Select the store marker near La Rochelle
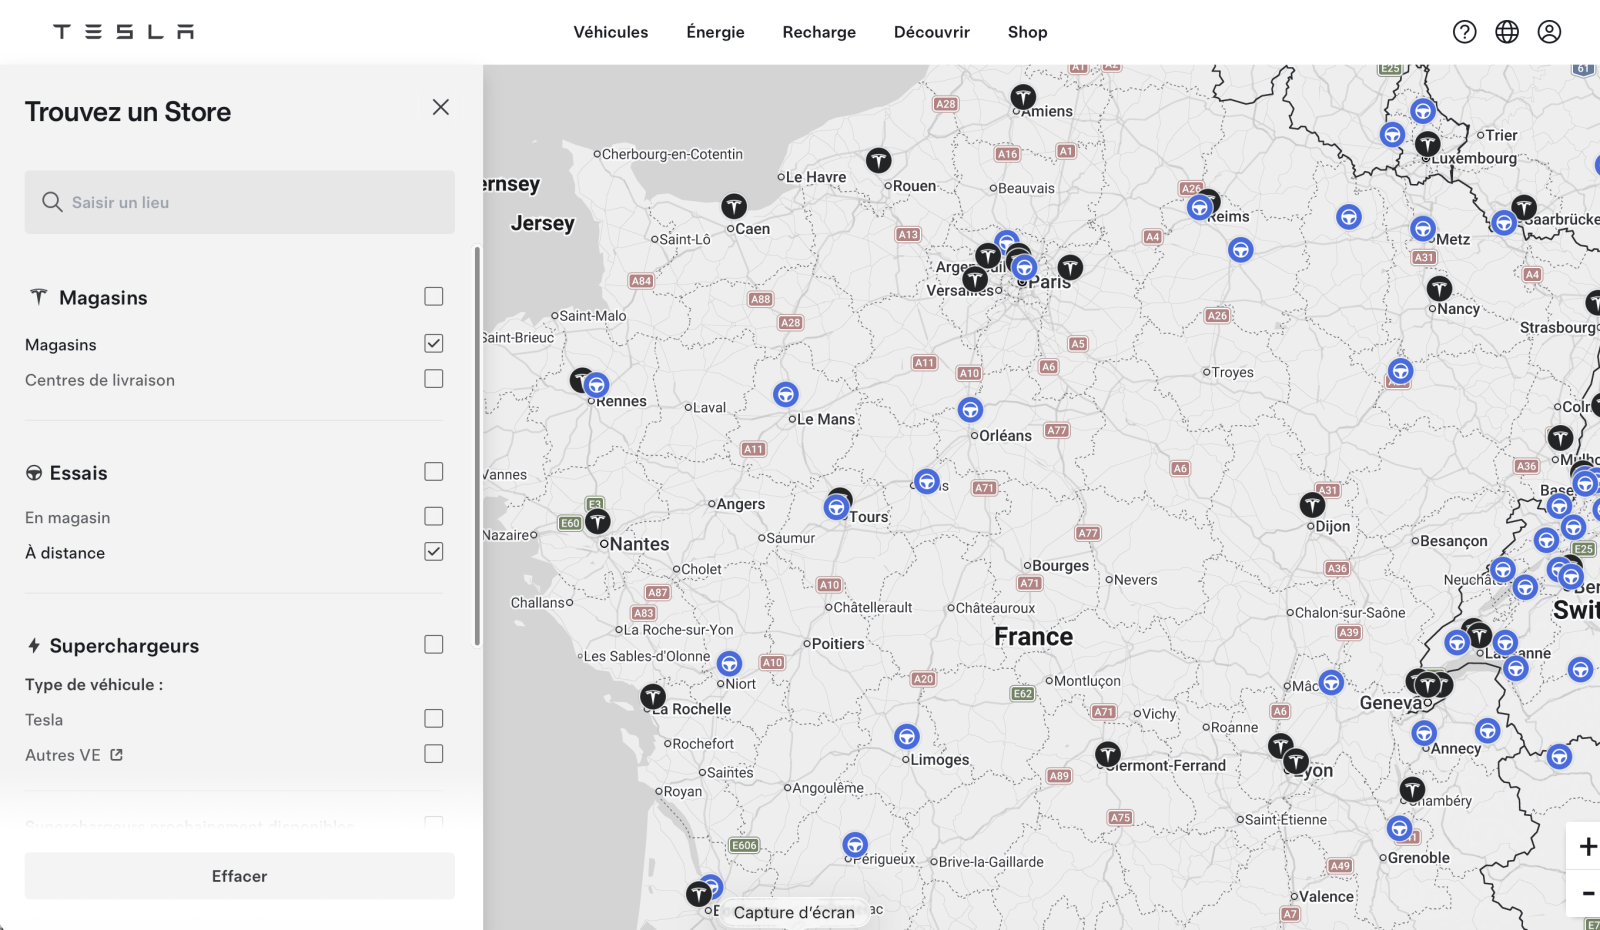The image size is (1600, 930). [x=653, y=696]
